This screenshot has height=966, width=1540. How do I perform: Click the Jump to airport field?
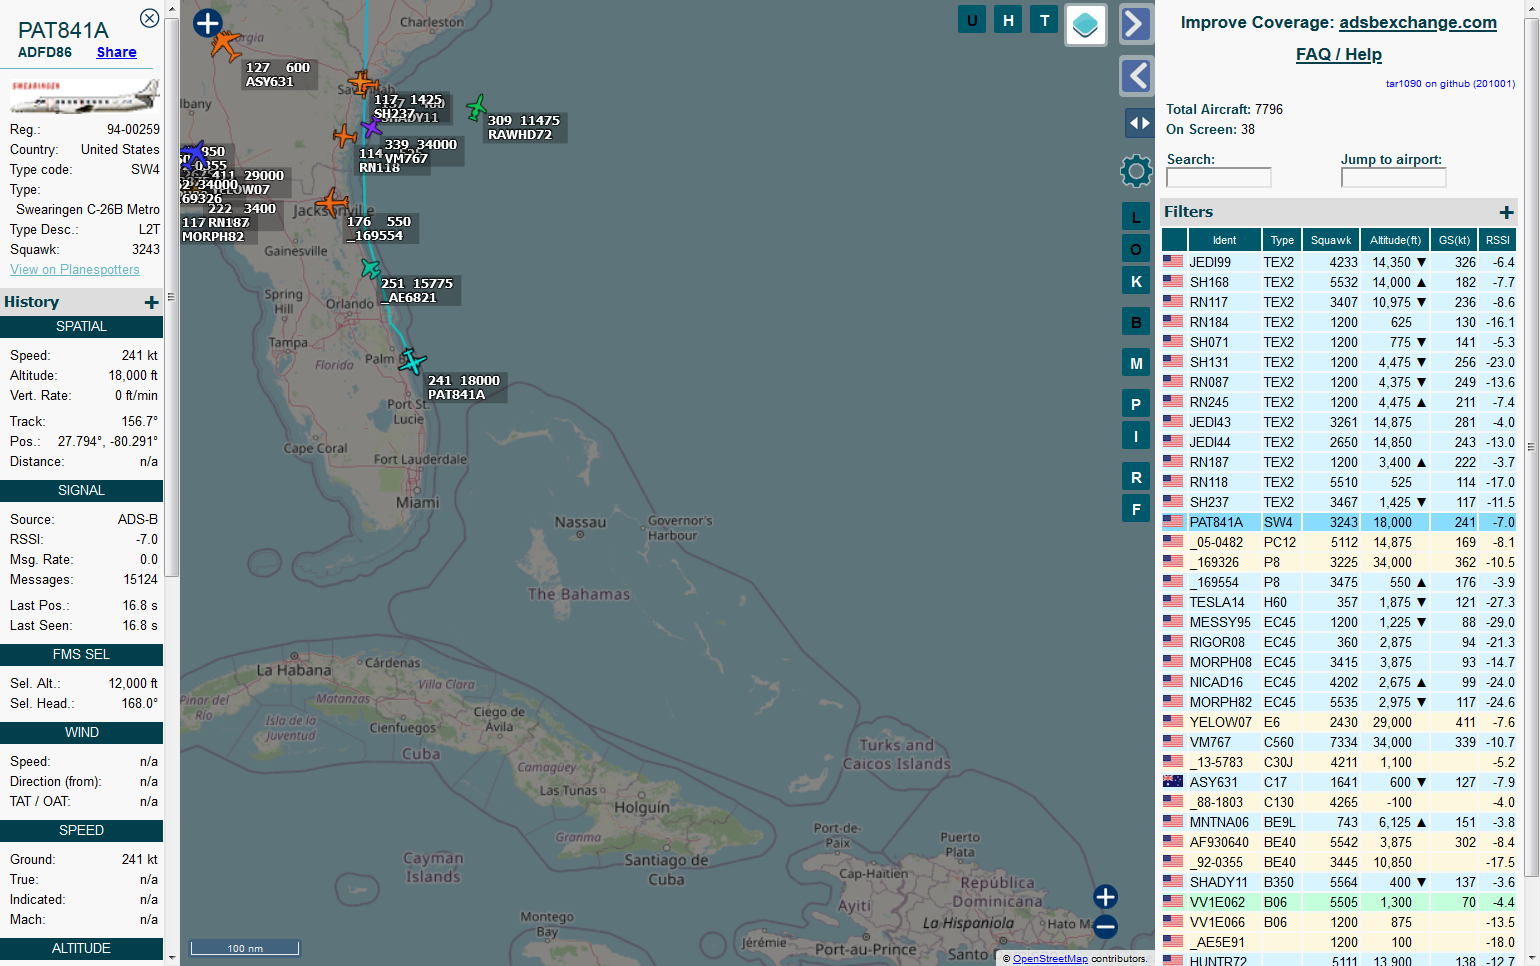[1393, 177]
